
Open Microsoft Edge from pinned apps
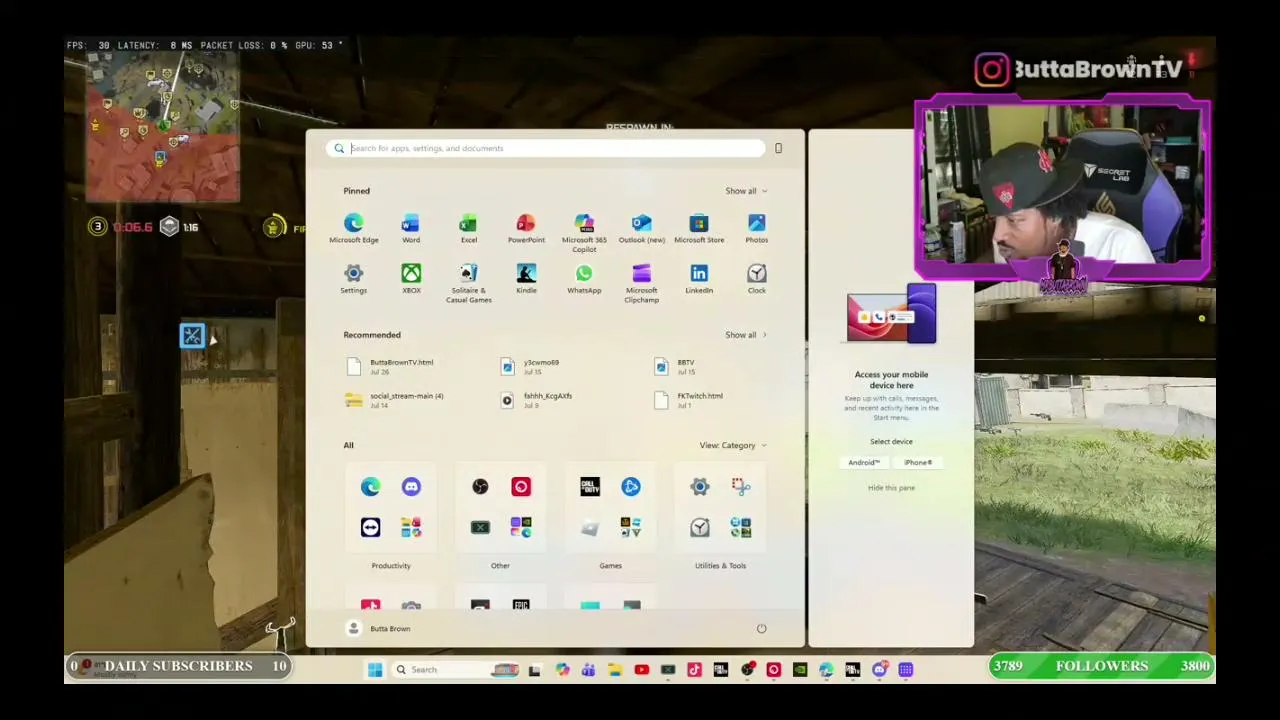[x=354, y=228]
